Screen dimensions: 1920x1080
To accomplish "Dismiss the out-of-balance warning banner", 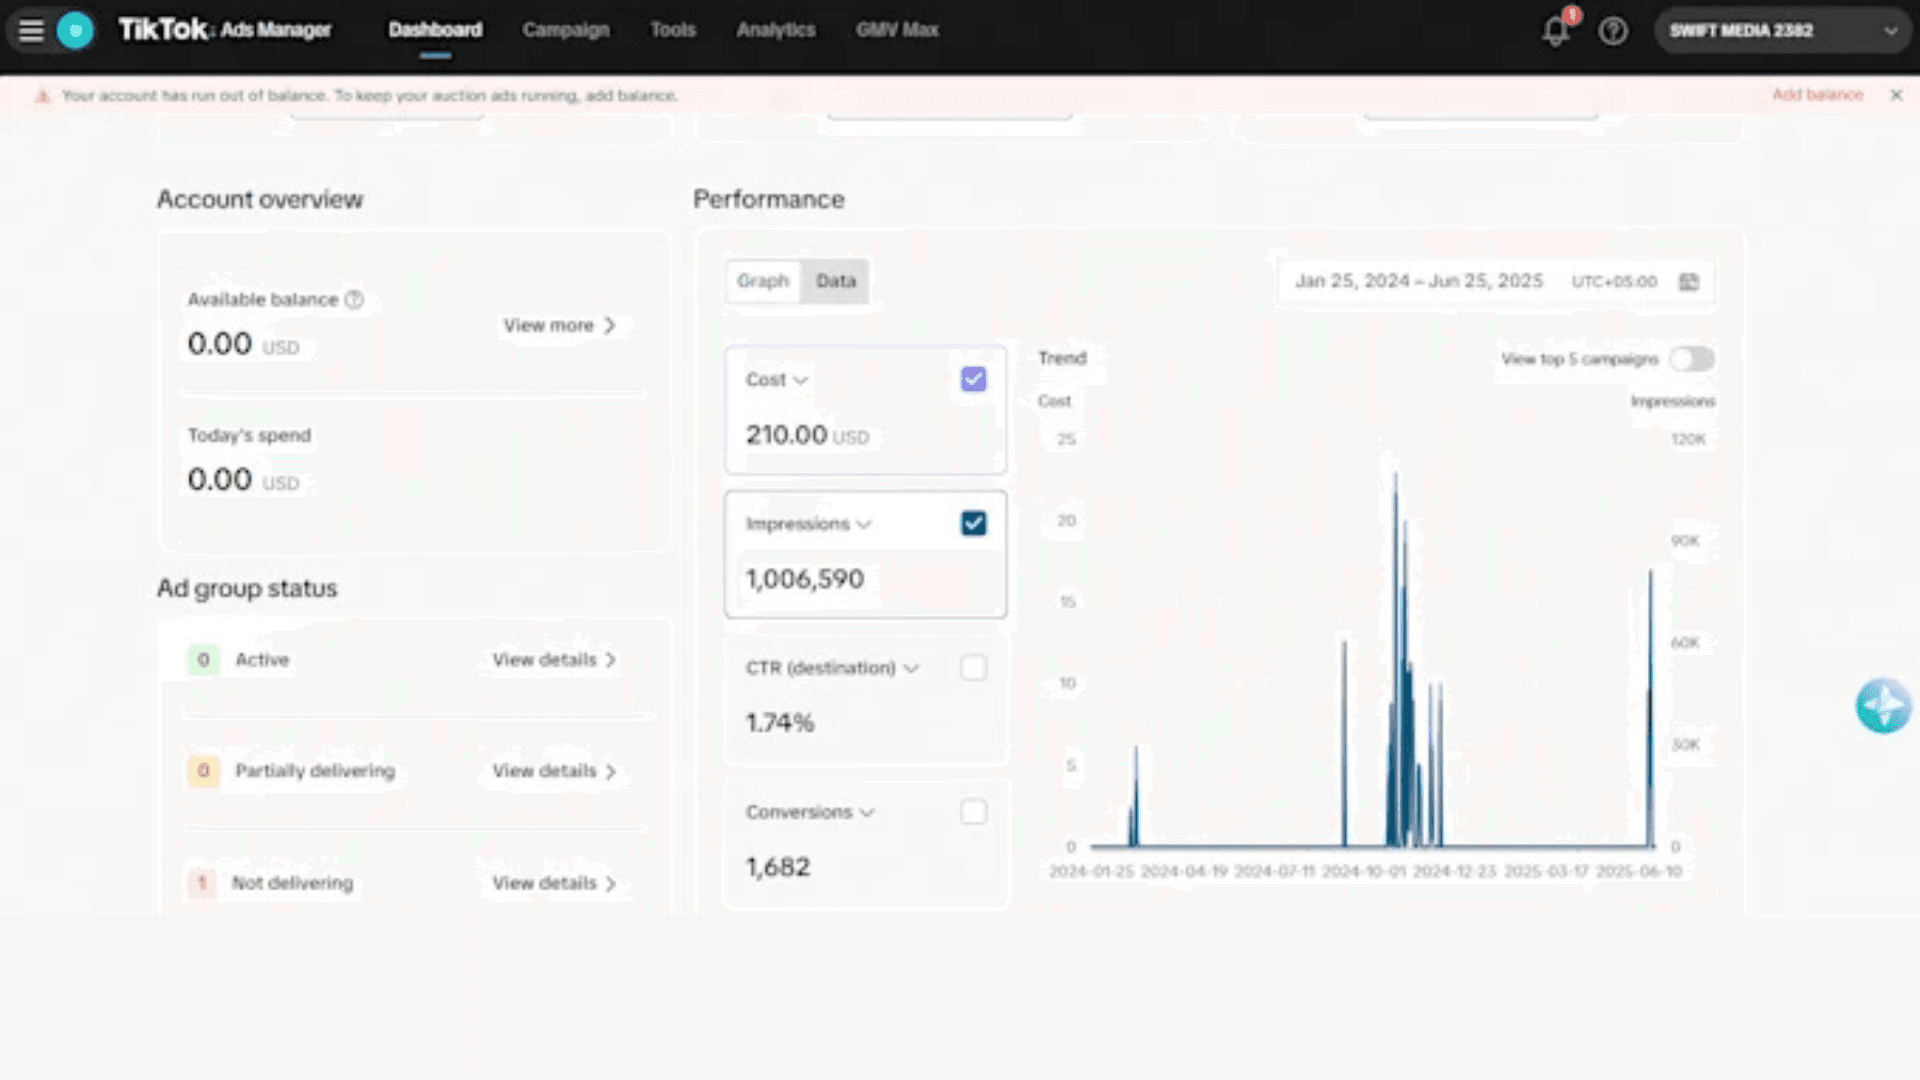I will (x=1896, y=95).
